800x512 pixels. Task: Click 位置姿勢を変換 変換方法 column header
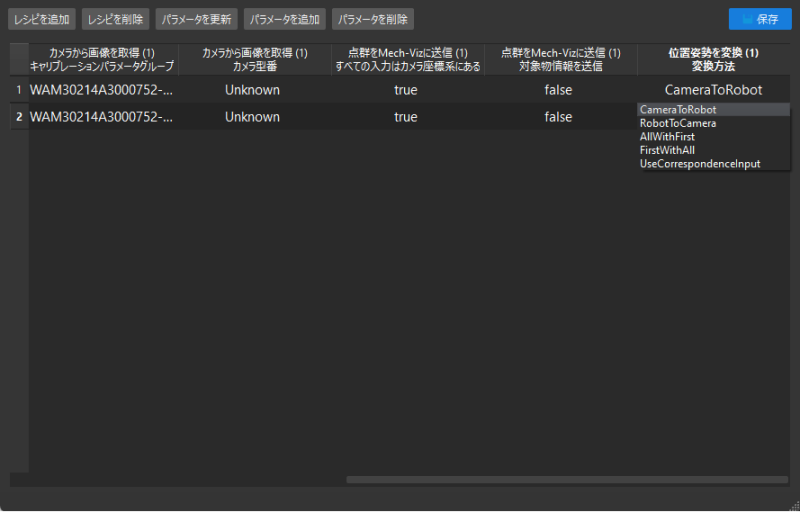(713, 60)
